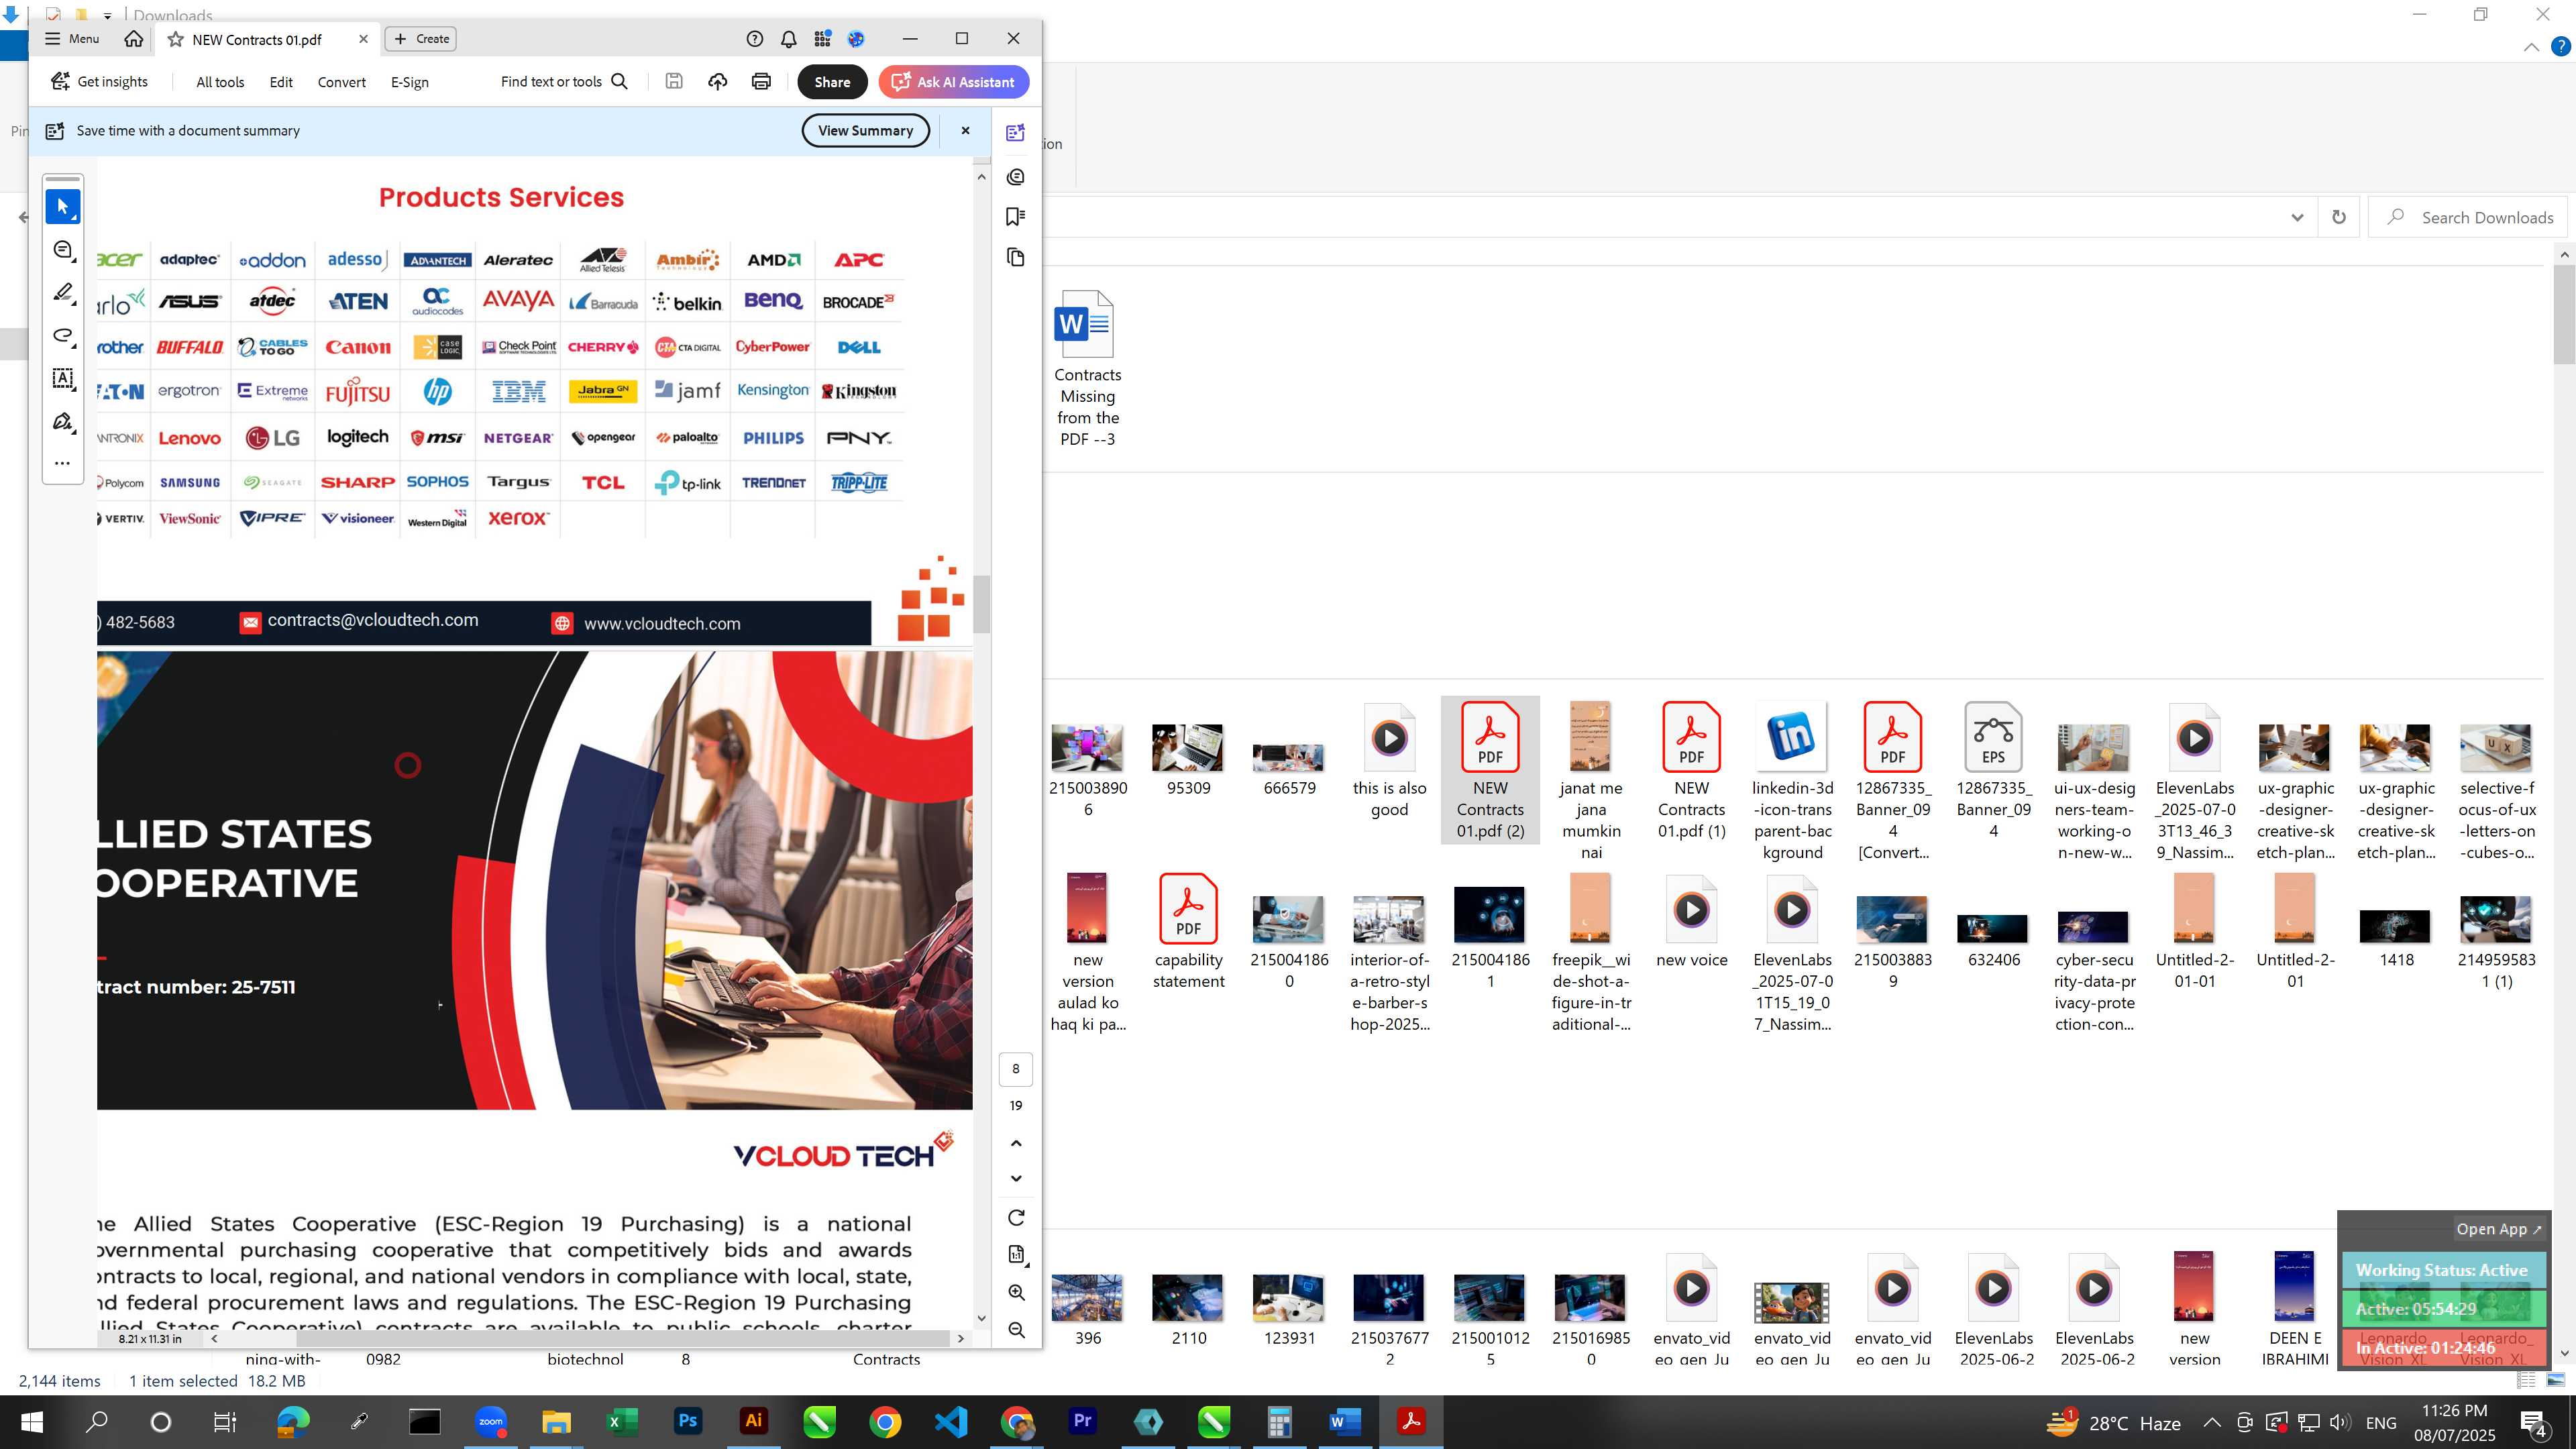Switch Explorer to large icons view
Viewport: 2576px width, 1449px height.
[2555, 1380]
